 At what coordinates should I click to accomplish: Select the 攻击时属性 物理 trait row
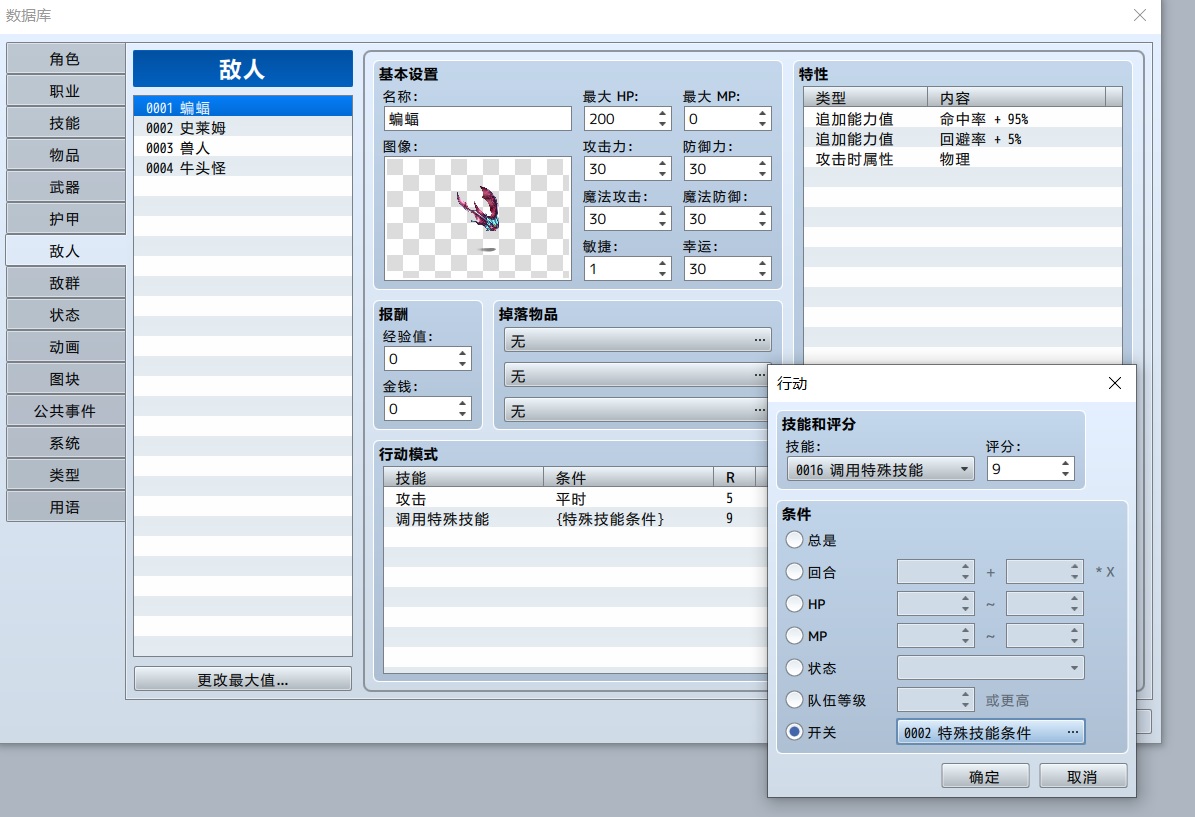[963, 159]
